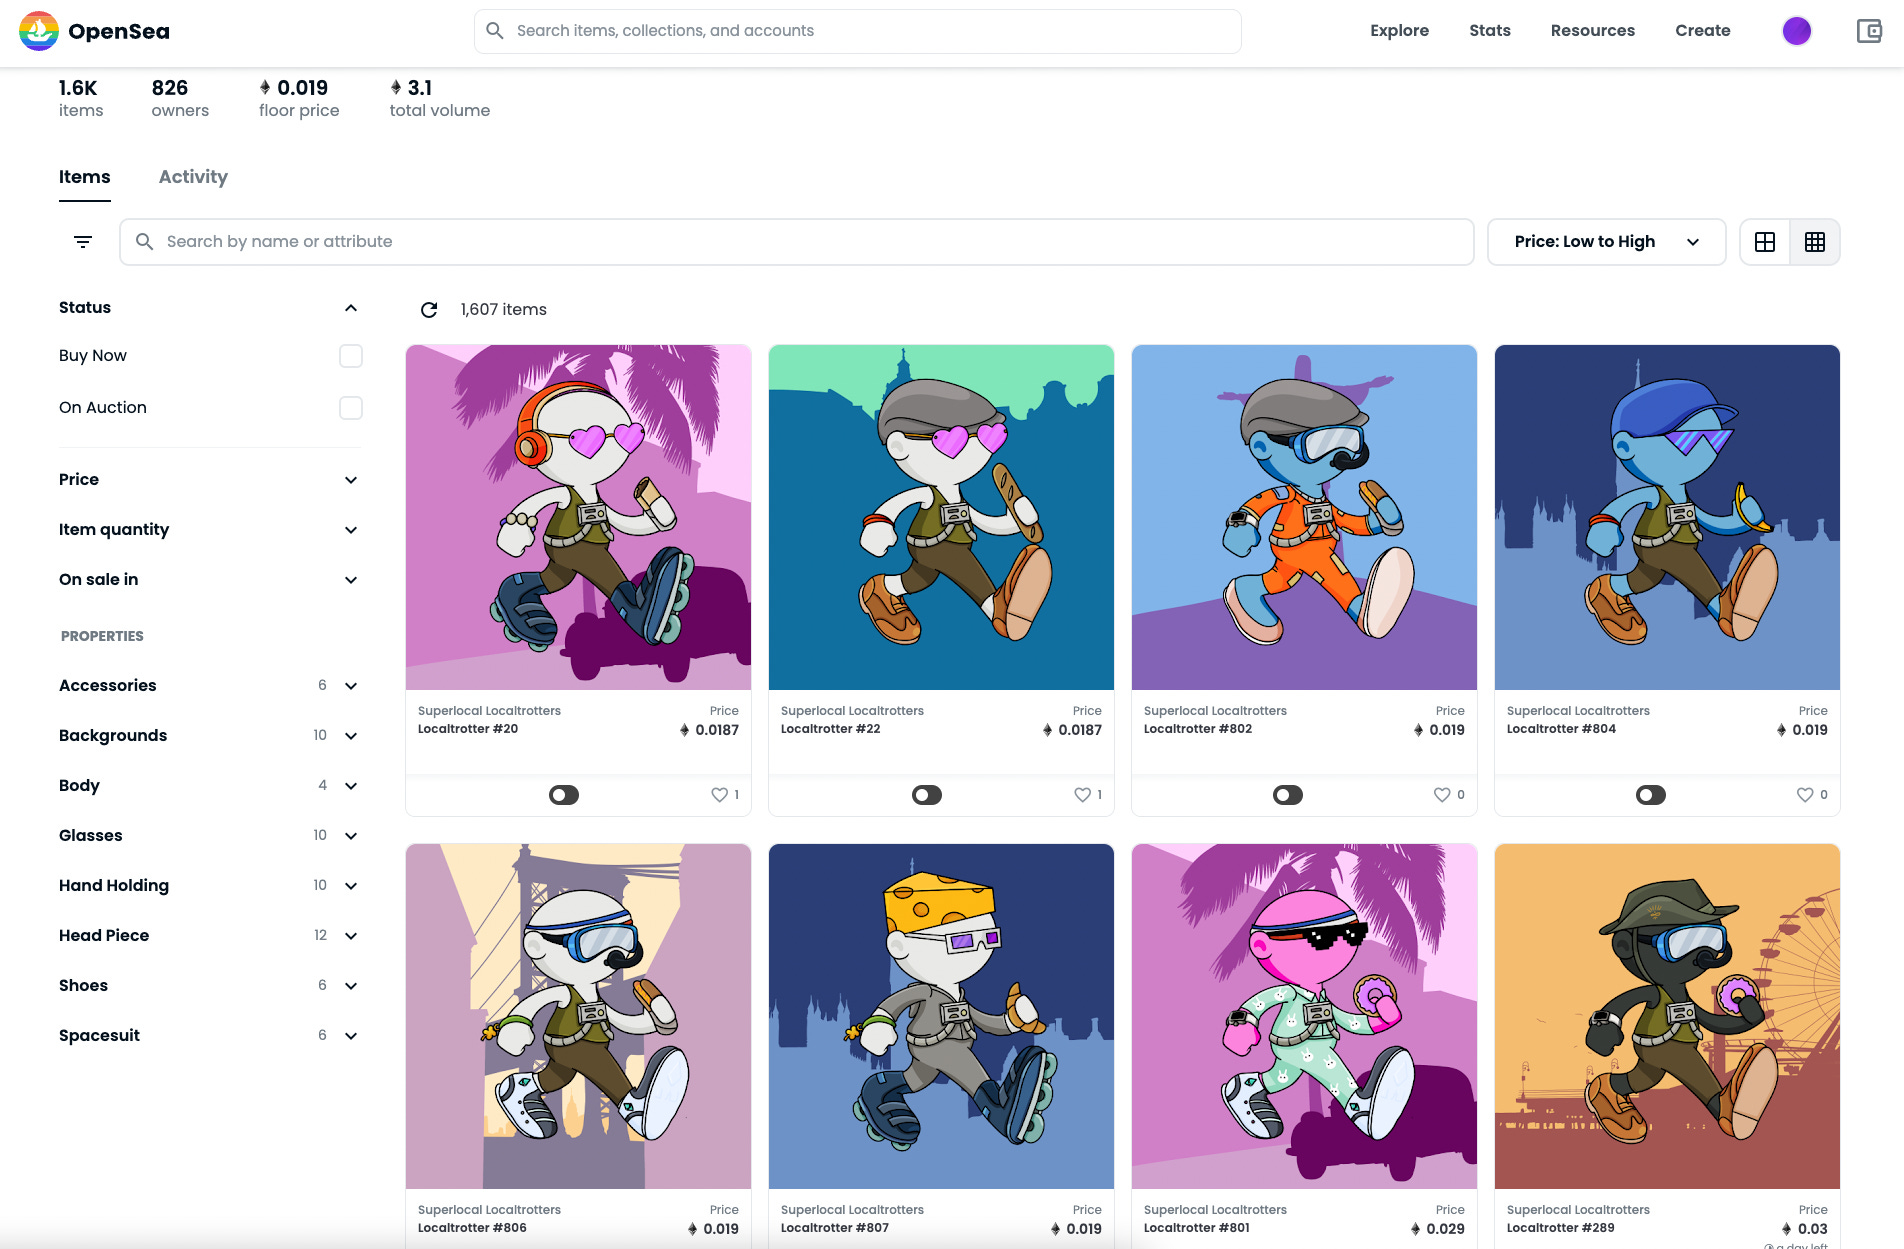Favorite Localtrotter #802 with heart icon
The width and height of the screenshot is (1904, 1249).
1442,795
